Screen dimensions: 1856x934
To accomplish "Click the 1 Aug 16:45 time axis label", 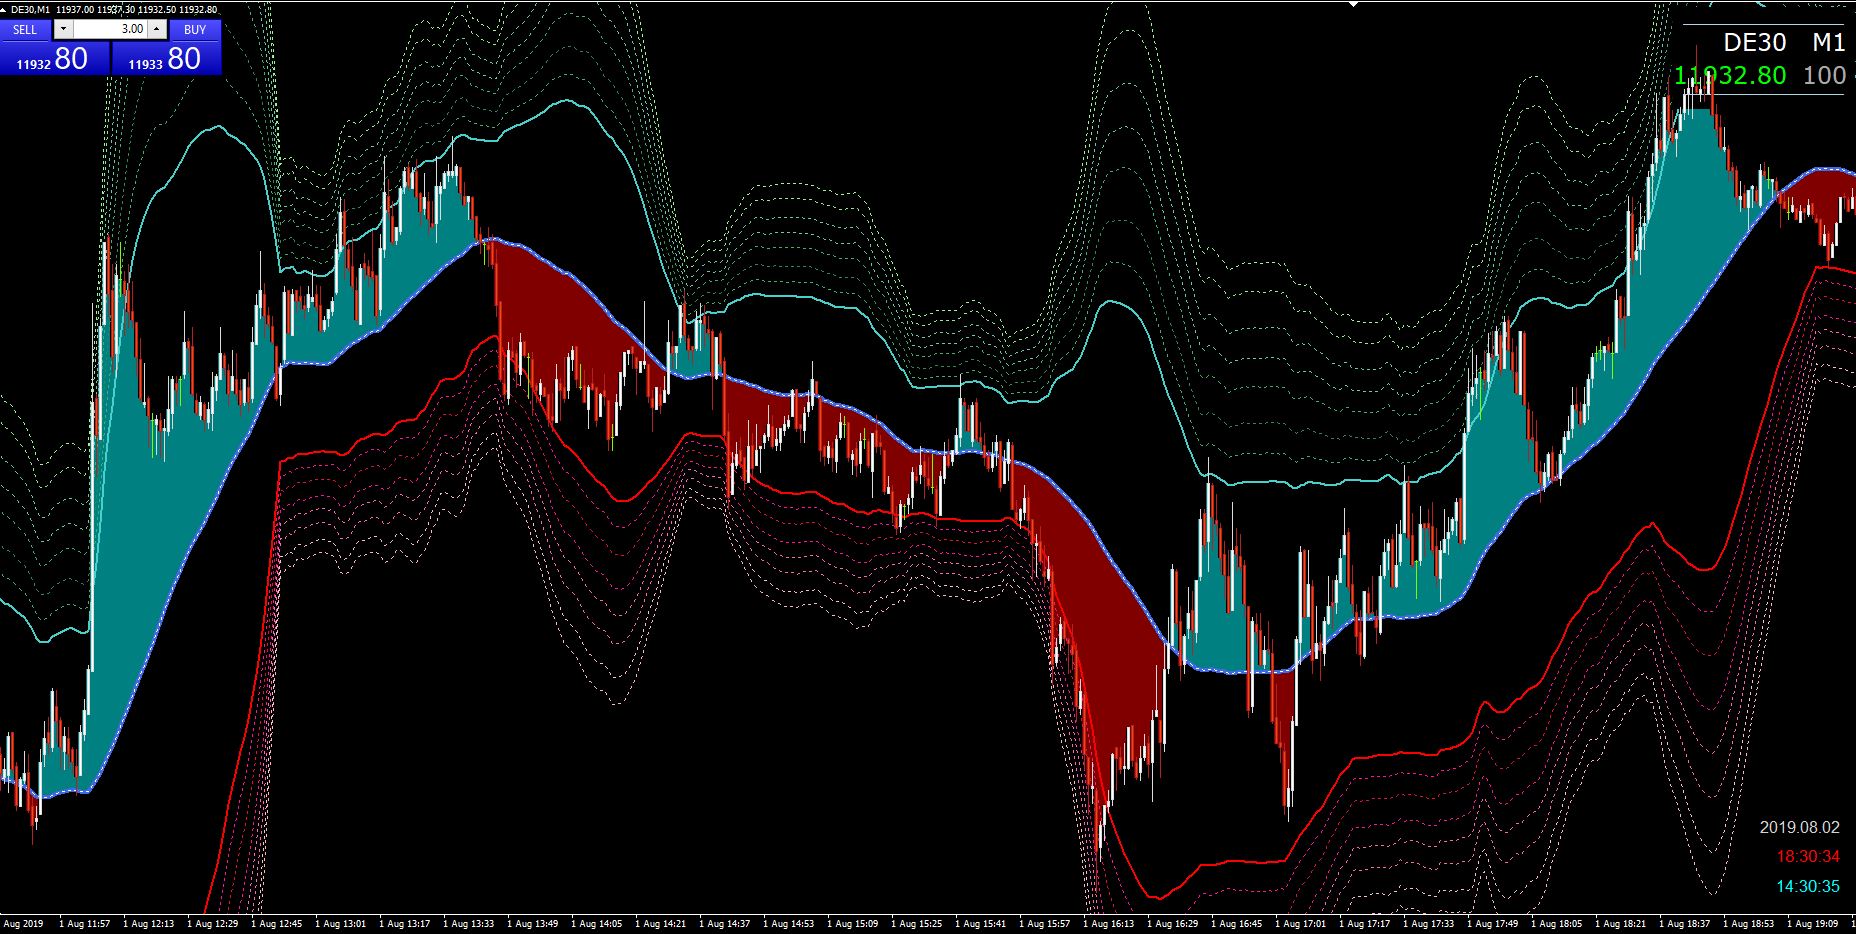I will (x=1236, y=924).
